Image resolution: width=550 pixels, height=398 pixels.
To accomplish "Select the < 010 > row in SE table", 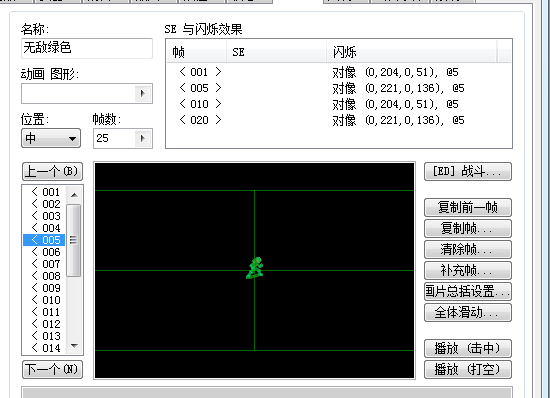I will (x=338, y=104).
